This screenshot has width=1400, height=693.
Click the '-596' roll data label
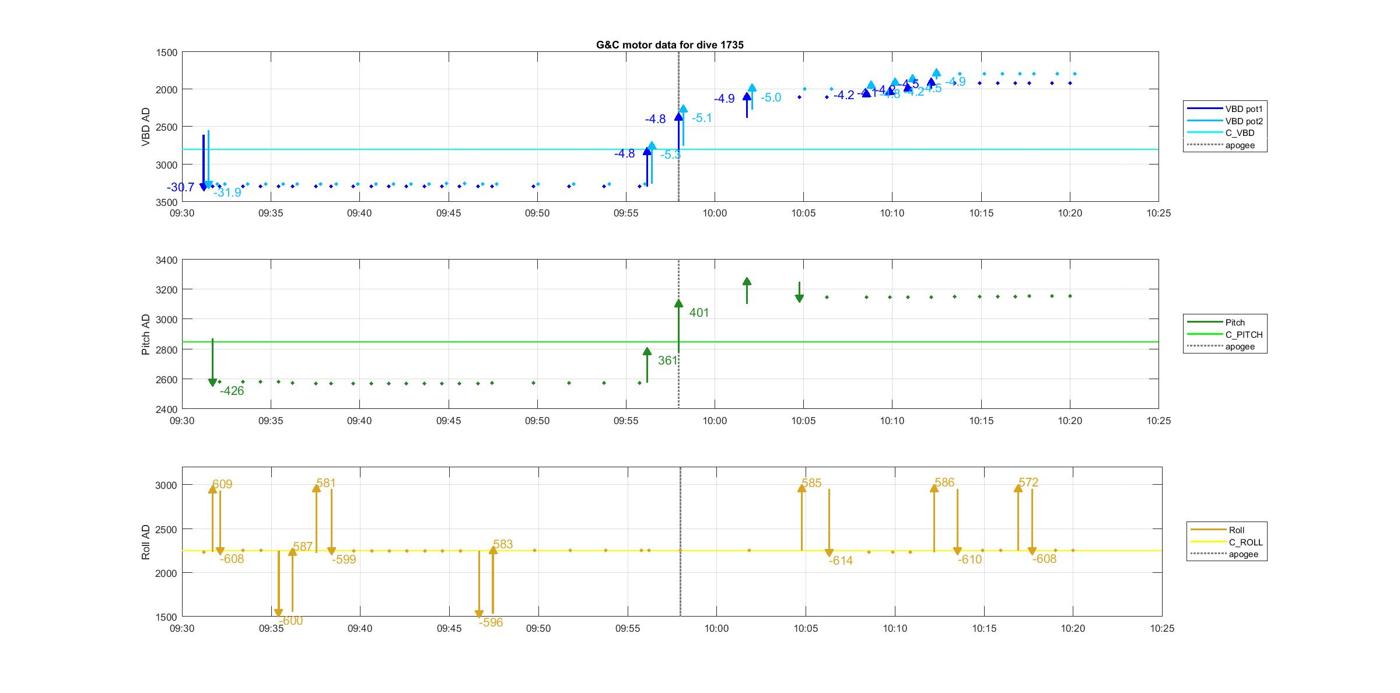[x=491, y=622]
